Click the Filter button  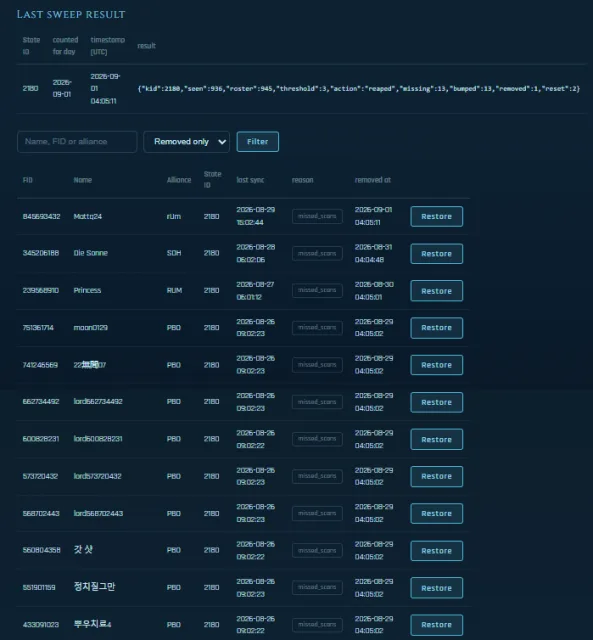(258, 142)
